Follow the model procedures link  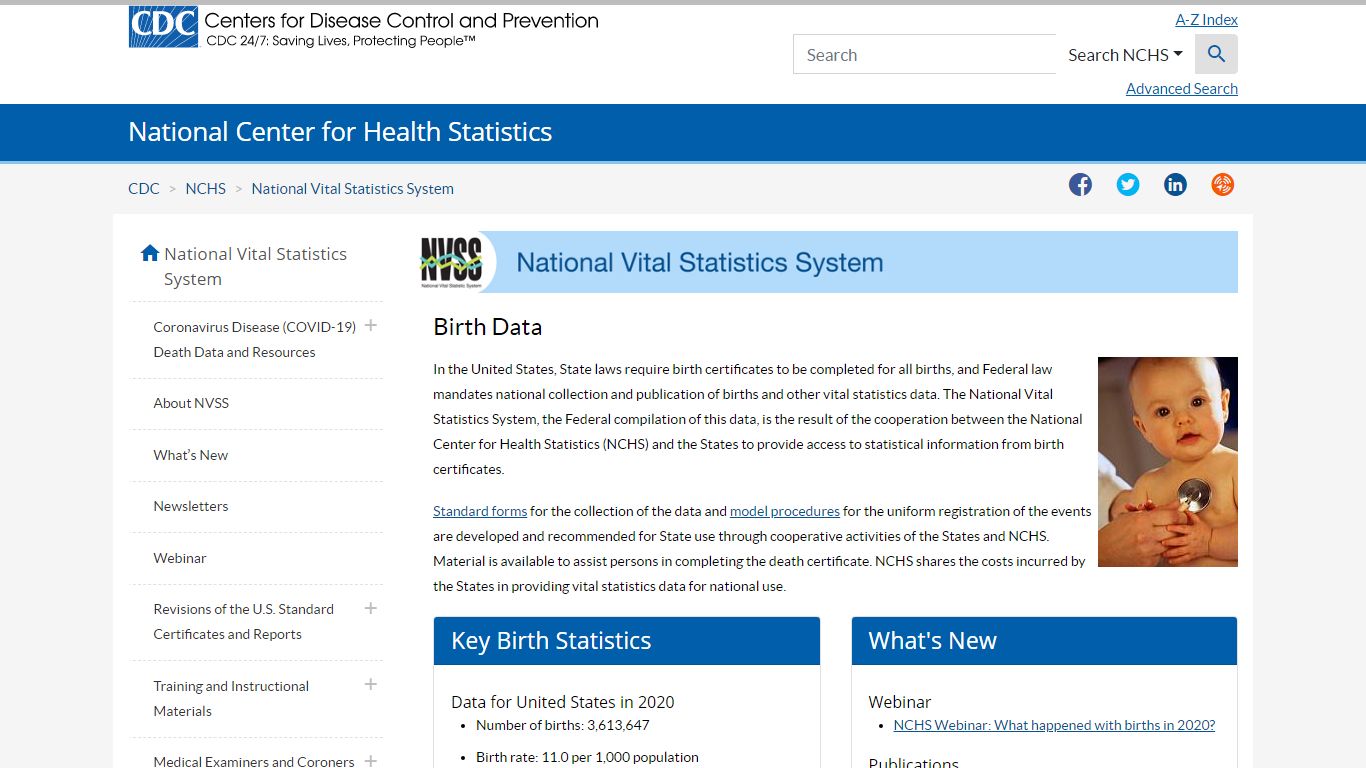785,511
